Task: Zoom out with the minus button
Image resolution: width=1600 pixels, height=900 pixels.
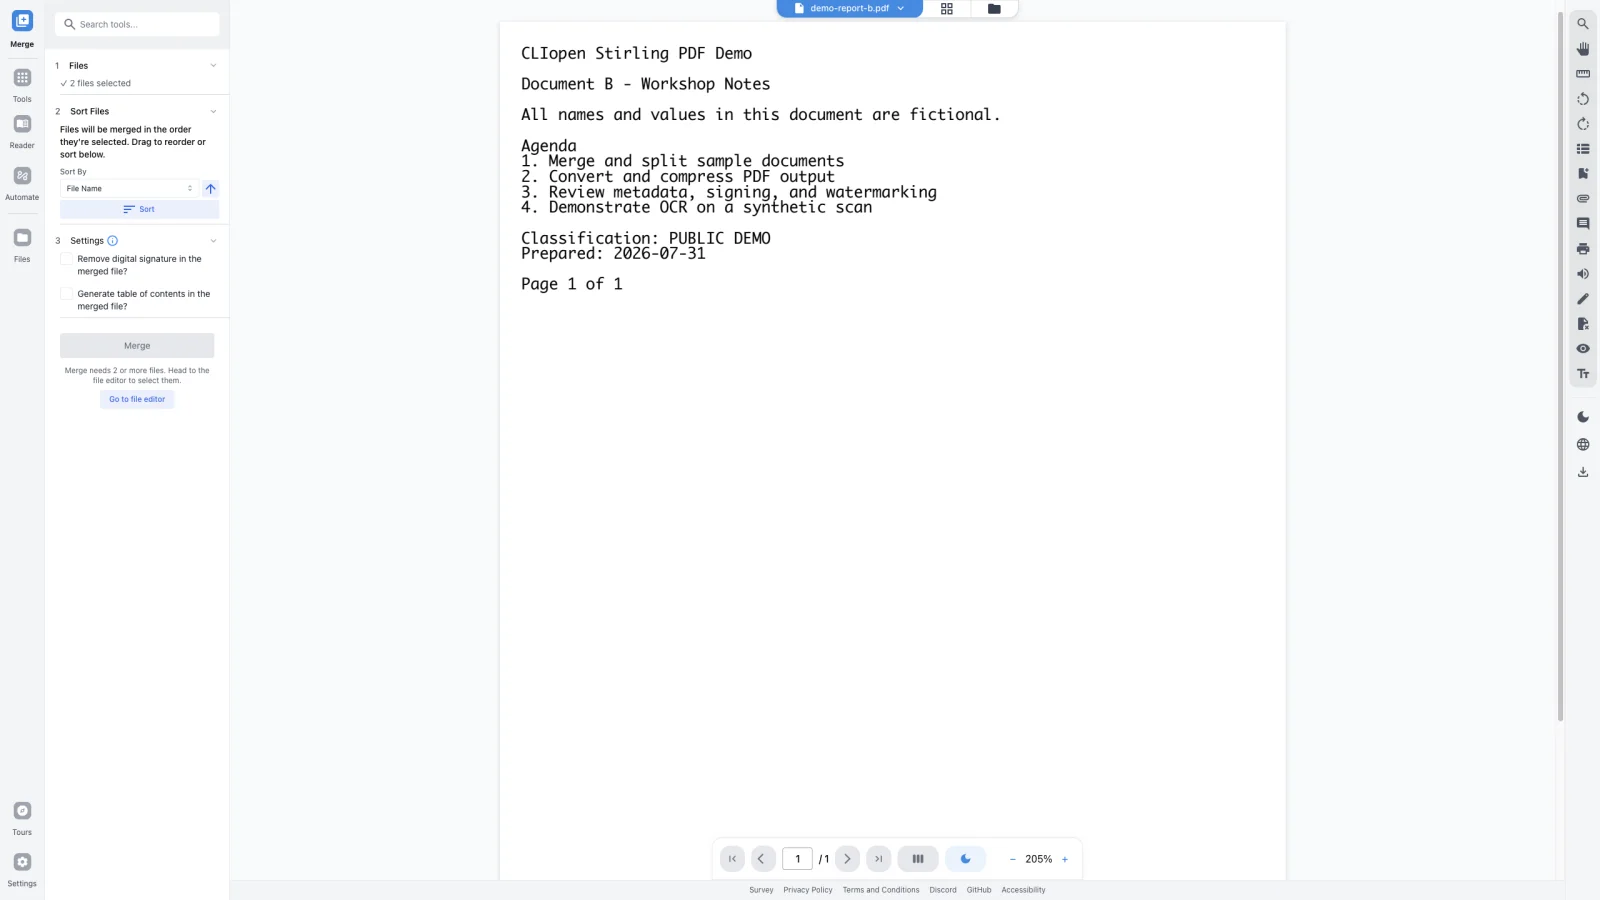Action: (x=1013, y=859)
